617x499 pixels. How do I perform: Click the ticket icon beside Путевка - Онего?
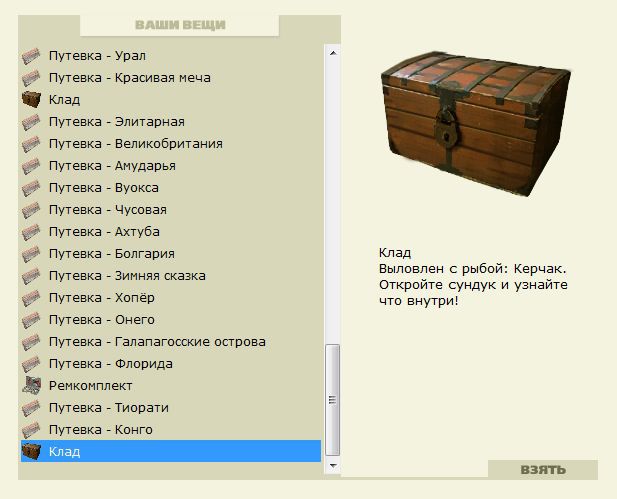click(x=31, y=320)
